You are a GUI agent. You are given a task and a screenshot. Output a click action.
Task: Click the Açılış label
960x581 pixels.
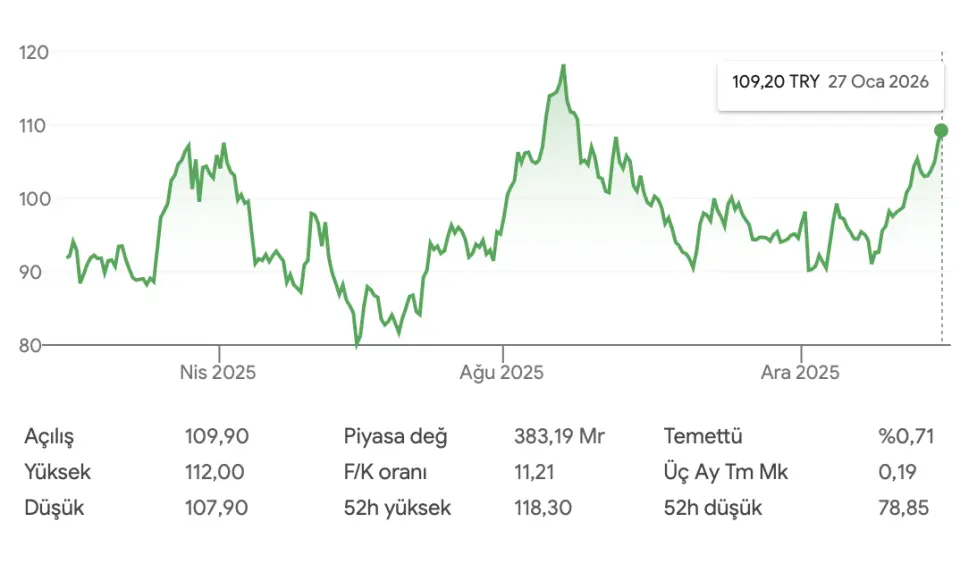tap(49, 436)
